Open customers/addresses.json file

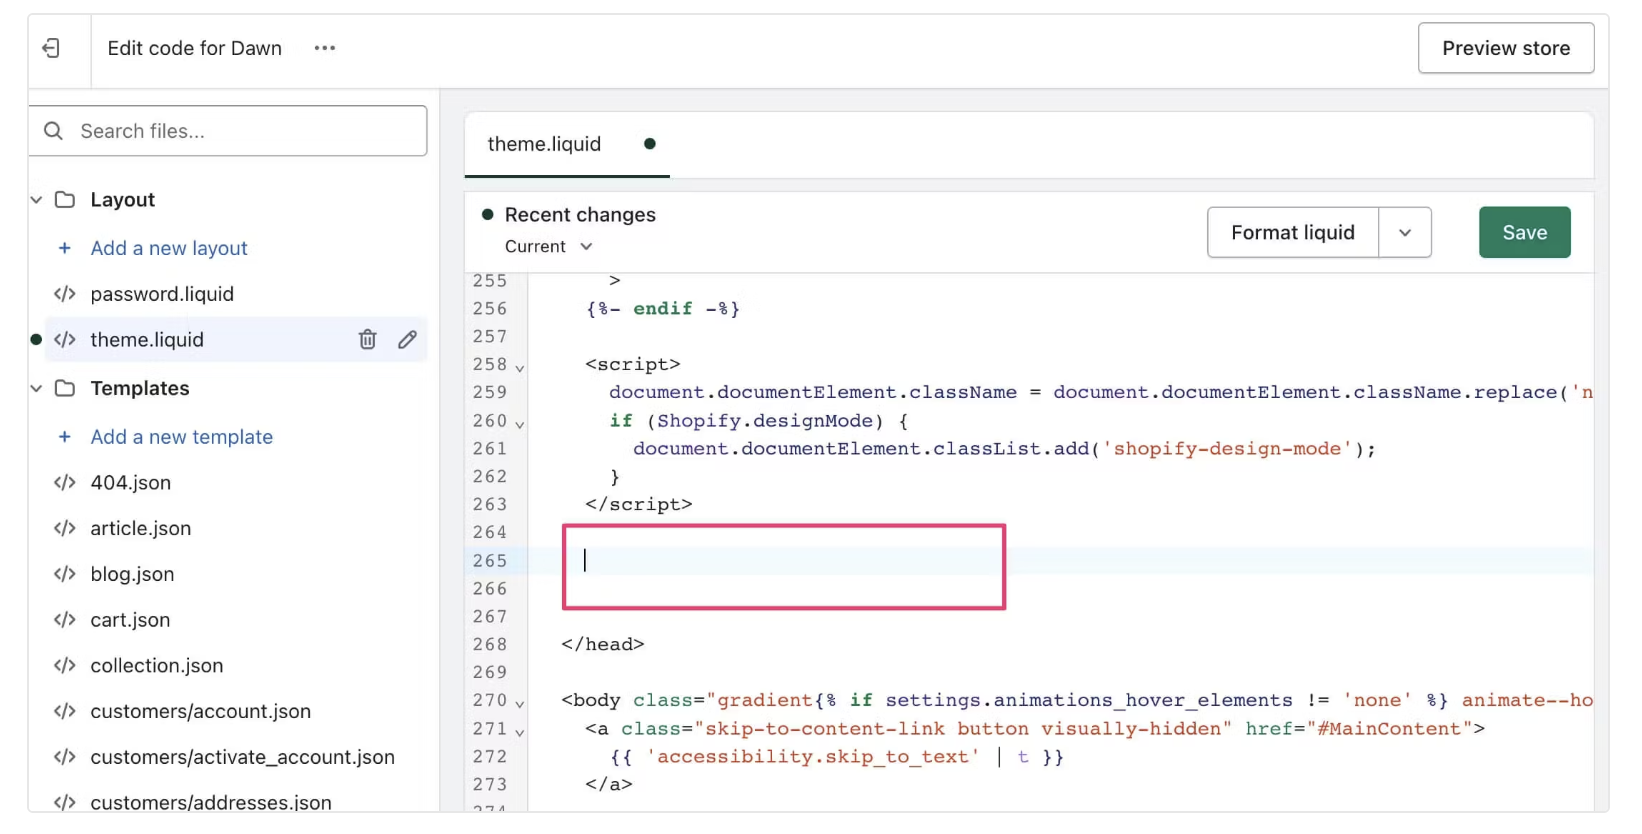click(211, 802)
